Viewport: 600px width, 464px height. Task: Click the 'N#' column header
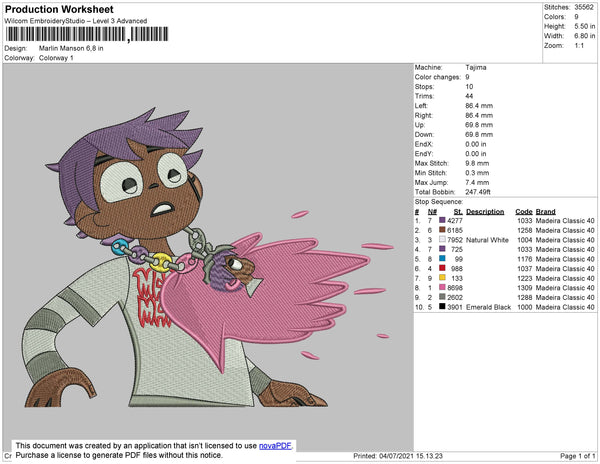(432, 212)
